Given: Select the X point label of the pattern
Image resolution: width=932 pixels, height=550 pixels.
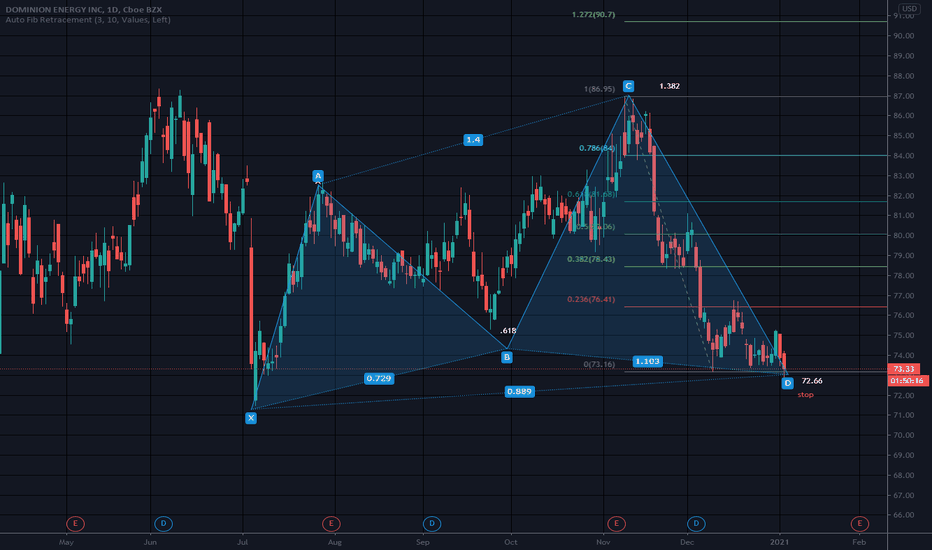Looking at the screenshot, I should 251,418.
